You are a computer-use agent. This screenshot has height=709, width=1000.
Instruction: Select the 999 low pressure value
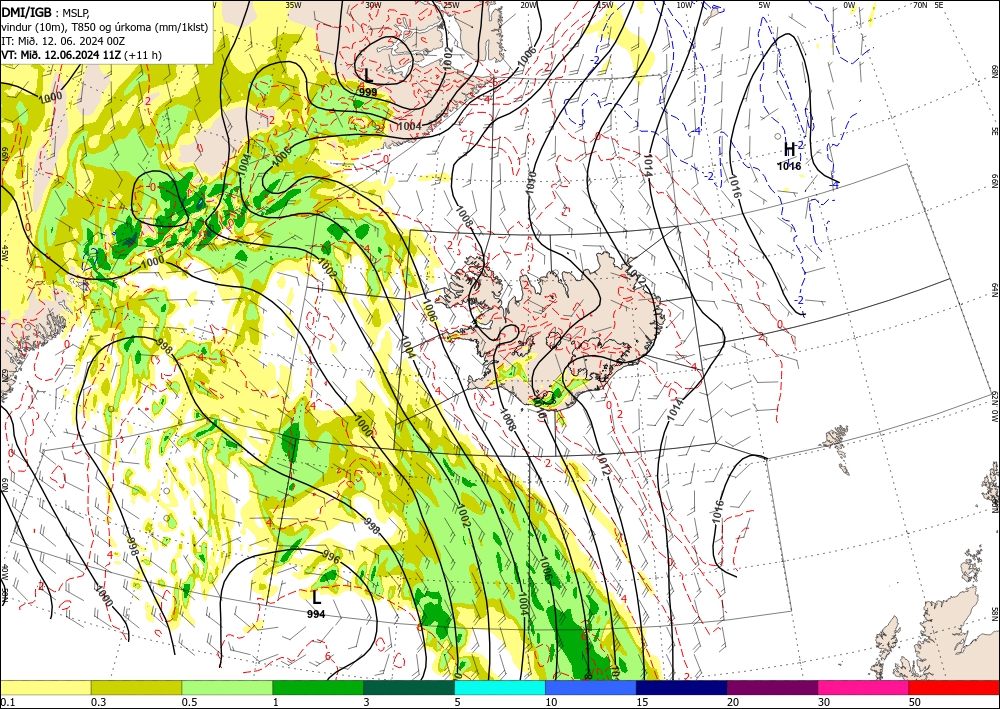(x=368, y=92)
